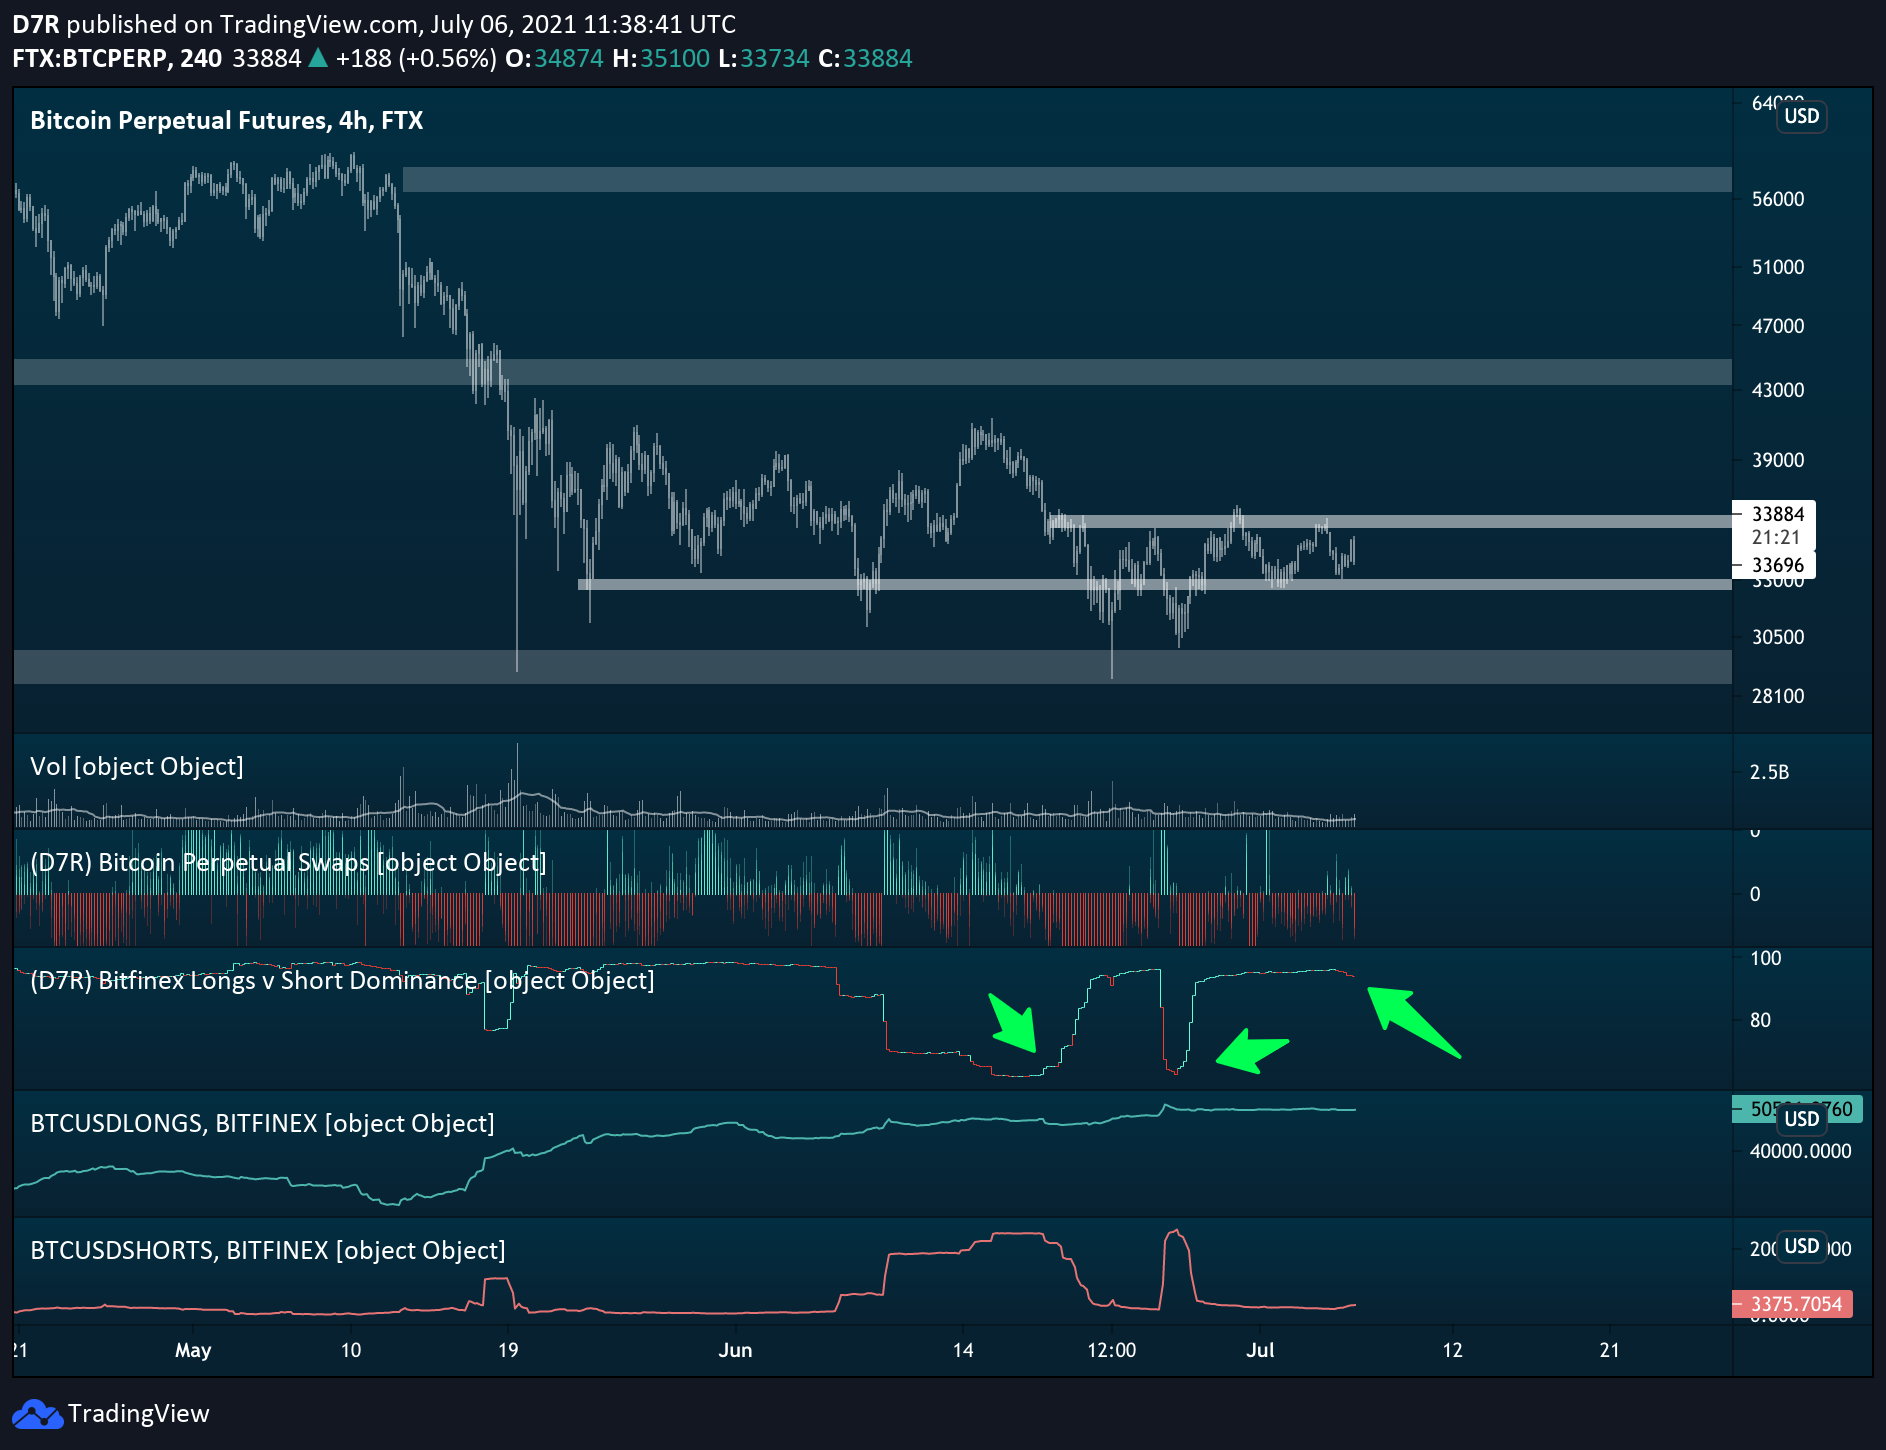The width and height of the screenshot is (1886, 1450).
Task: Click the 21 date at axis right end
Action: coord(1609,1350)
